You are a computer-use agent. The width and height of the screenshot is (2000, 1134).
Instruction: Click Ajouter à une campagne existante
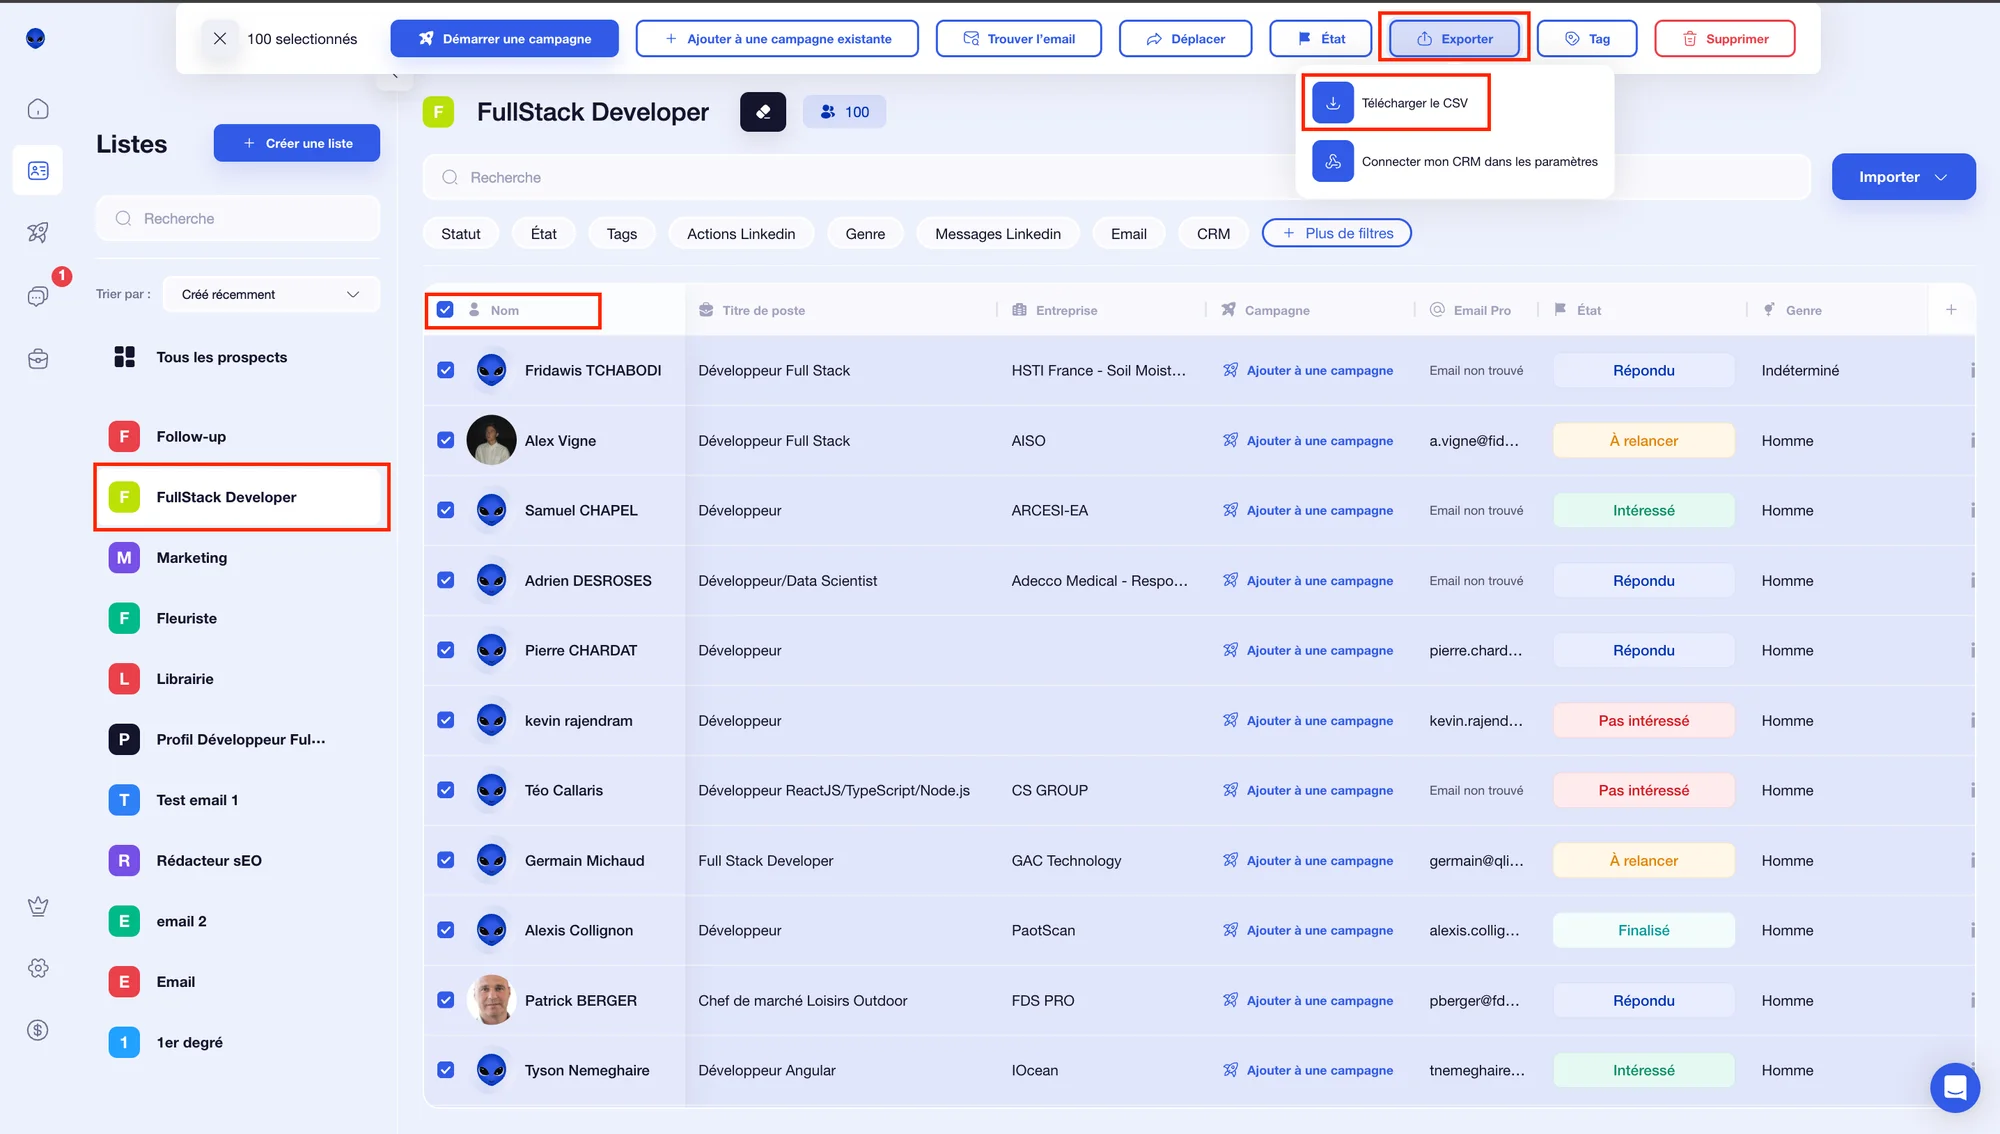[777, 39]
